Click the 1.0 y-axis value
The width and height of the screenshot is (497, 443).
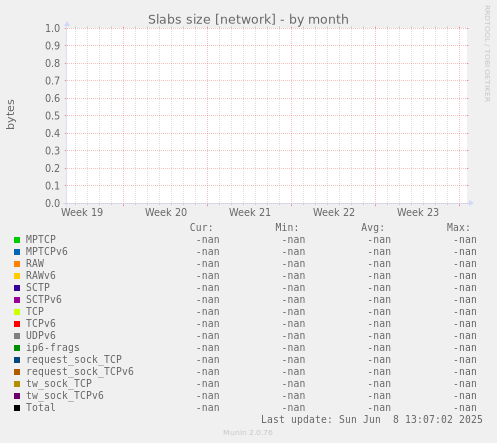coord(53,28)
